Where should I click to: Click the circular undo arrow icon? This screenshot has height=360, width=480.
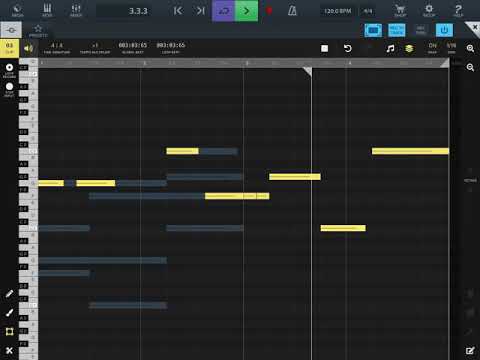pyautogui.click(x=347, y=49)
